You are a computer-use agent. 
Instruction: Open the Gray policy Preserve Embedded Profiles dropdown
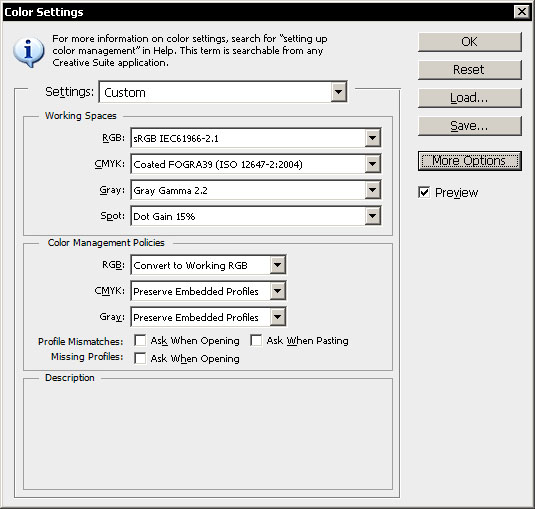pyautogui.click(x=277, y=317)
